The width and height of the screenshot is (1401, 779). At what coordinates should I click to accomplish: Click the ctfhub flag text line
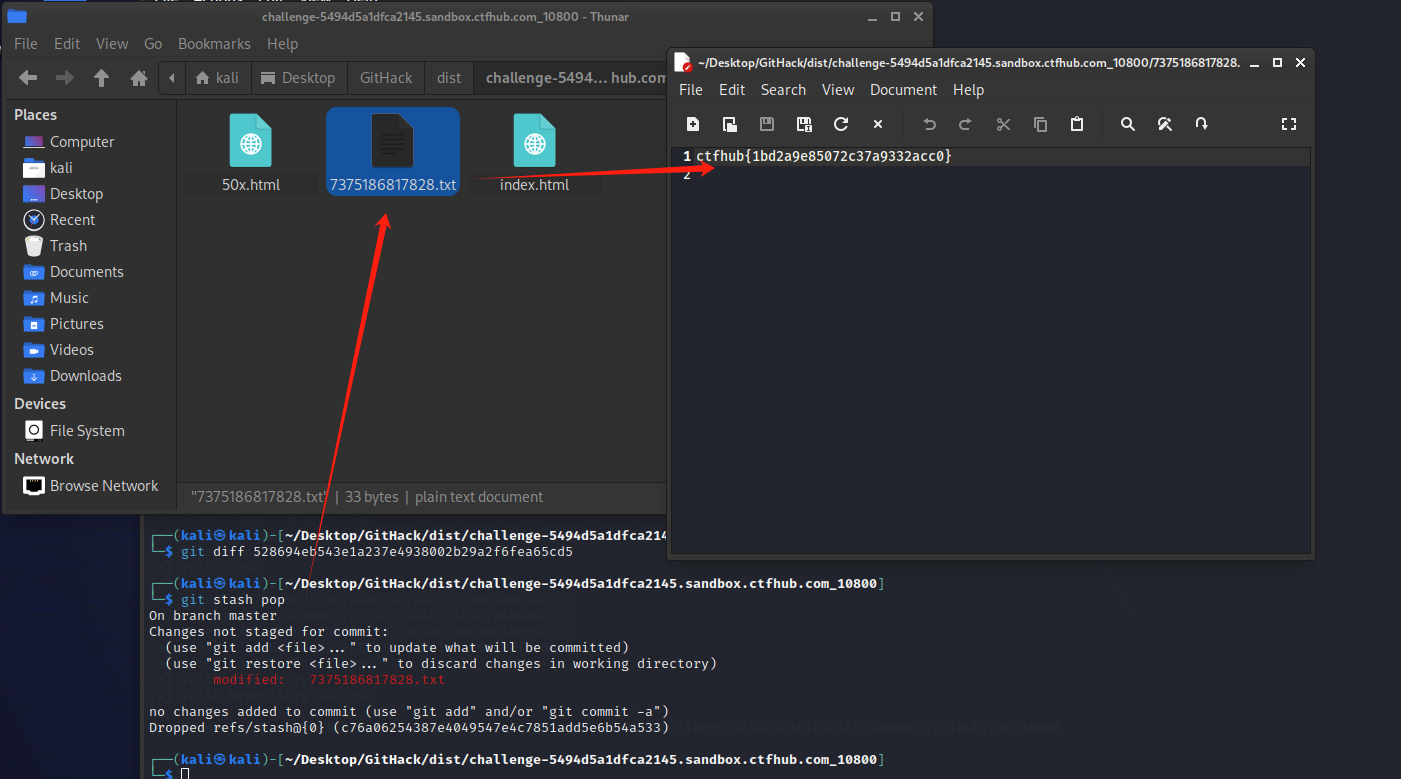coord(824,157)
